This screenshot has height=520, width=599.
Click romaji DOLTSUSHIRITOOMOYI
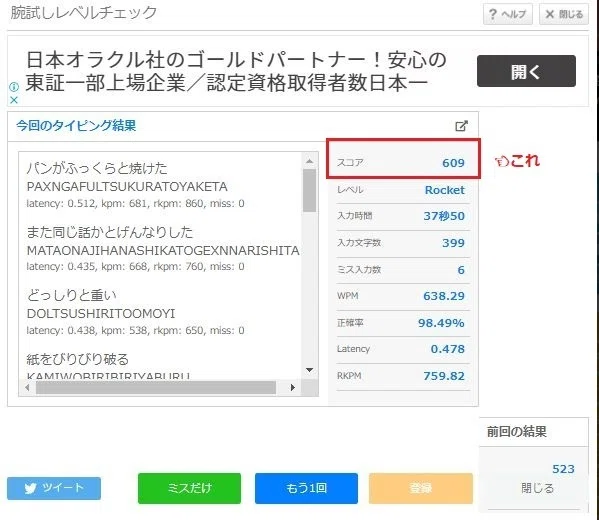(x=101, y=314)
